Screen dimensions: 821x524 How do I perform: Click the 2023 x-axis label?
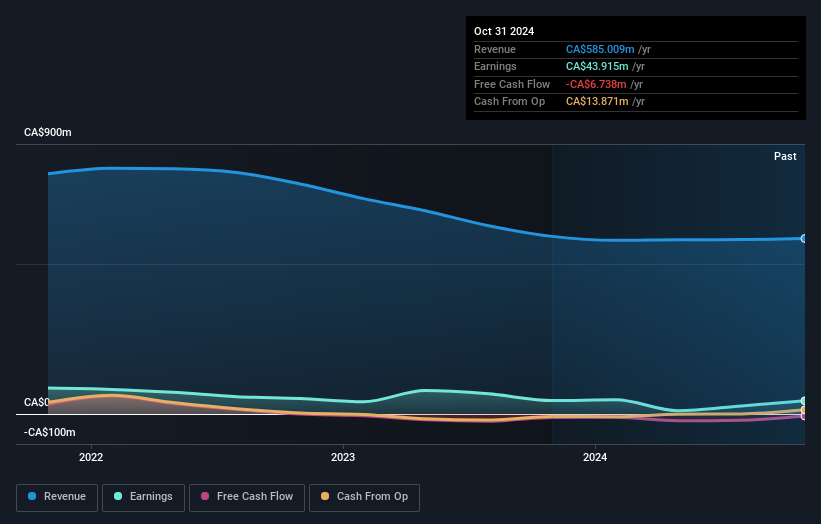point(343,457)
